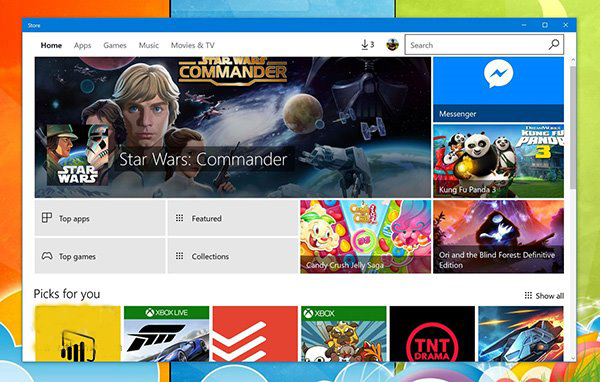600x382 pixels.
Task: Open the red Todoist app tile
Action: [x=255, y=333]
